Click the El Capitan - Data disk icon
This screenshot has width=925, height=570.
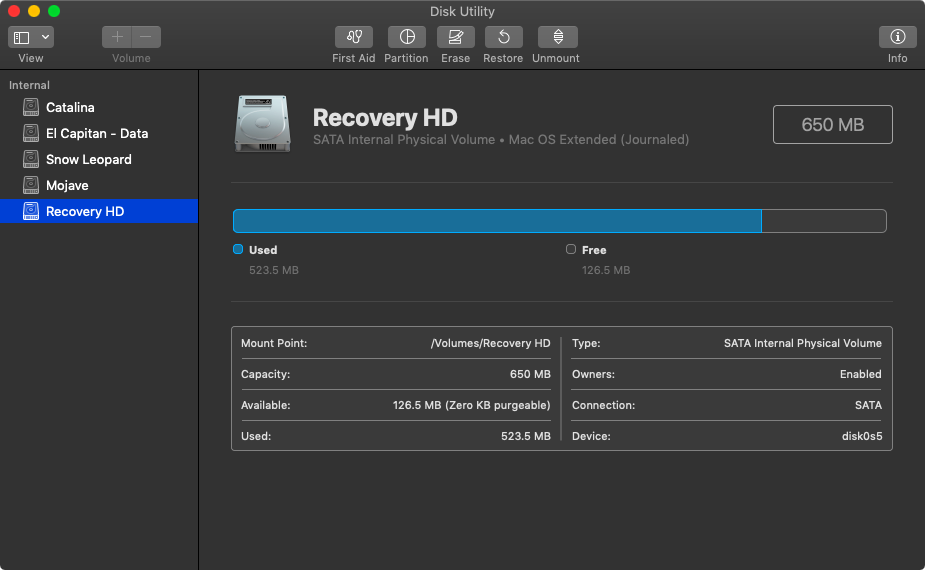click(x=31, y=133)
